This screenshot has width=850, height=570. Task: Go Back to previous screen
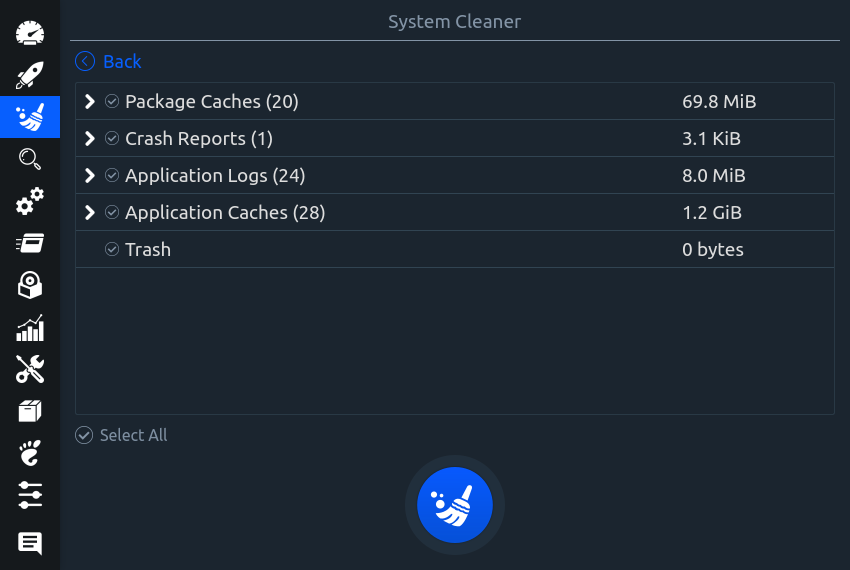[108, 61]
